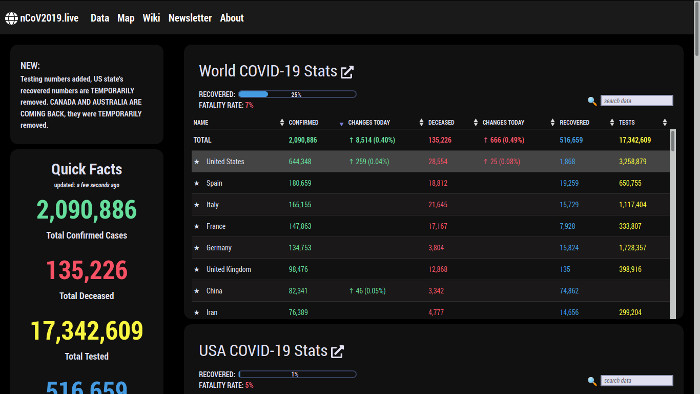This screenshot has height=394, width=700.
Task: Click the nCoV2019.live globe logo icon
Action: 11,18
